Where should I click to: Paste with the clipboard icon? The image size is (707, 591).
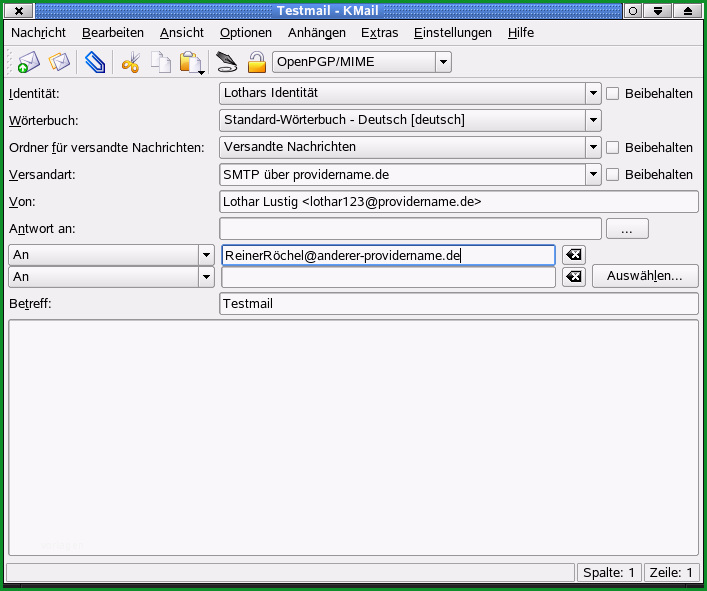click(x=190, y=62)
